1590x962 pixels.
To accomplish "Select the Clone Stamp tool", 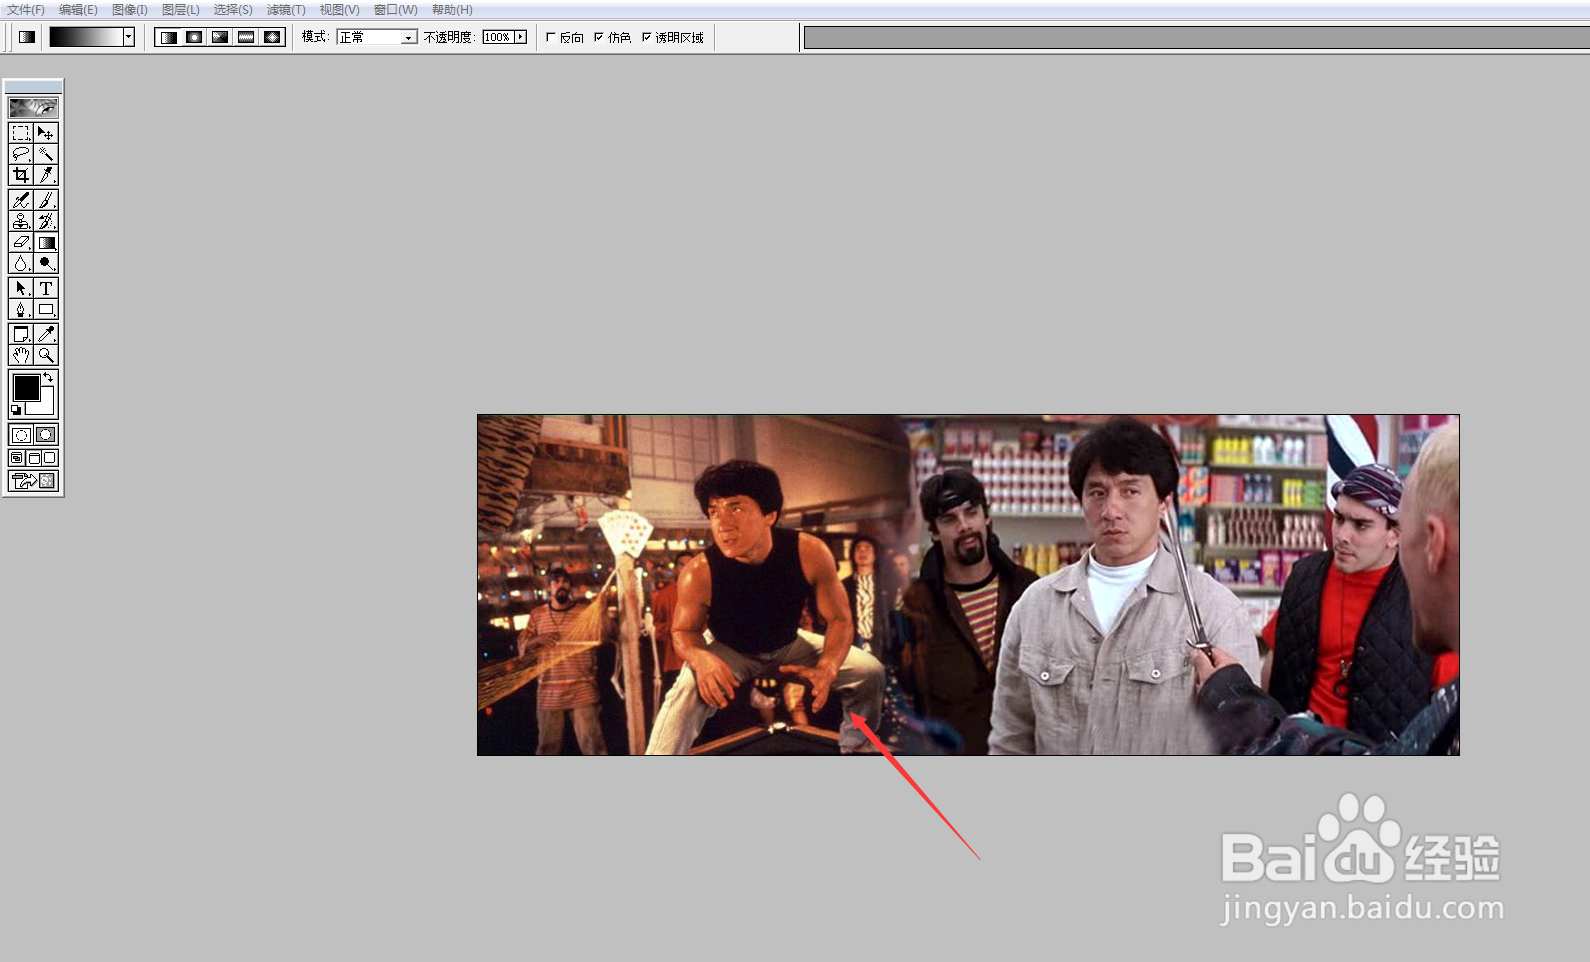I will [x=21, y=221].
